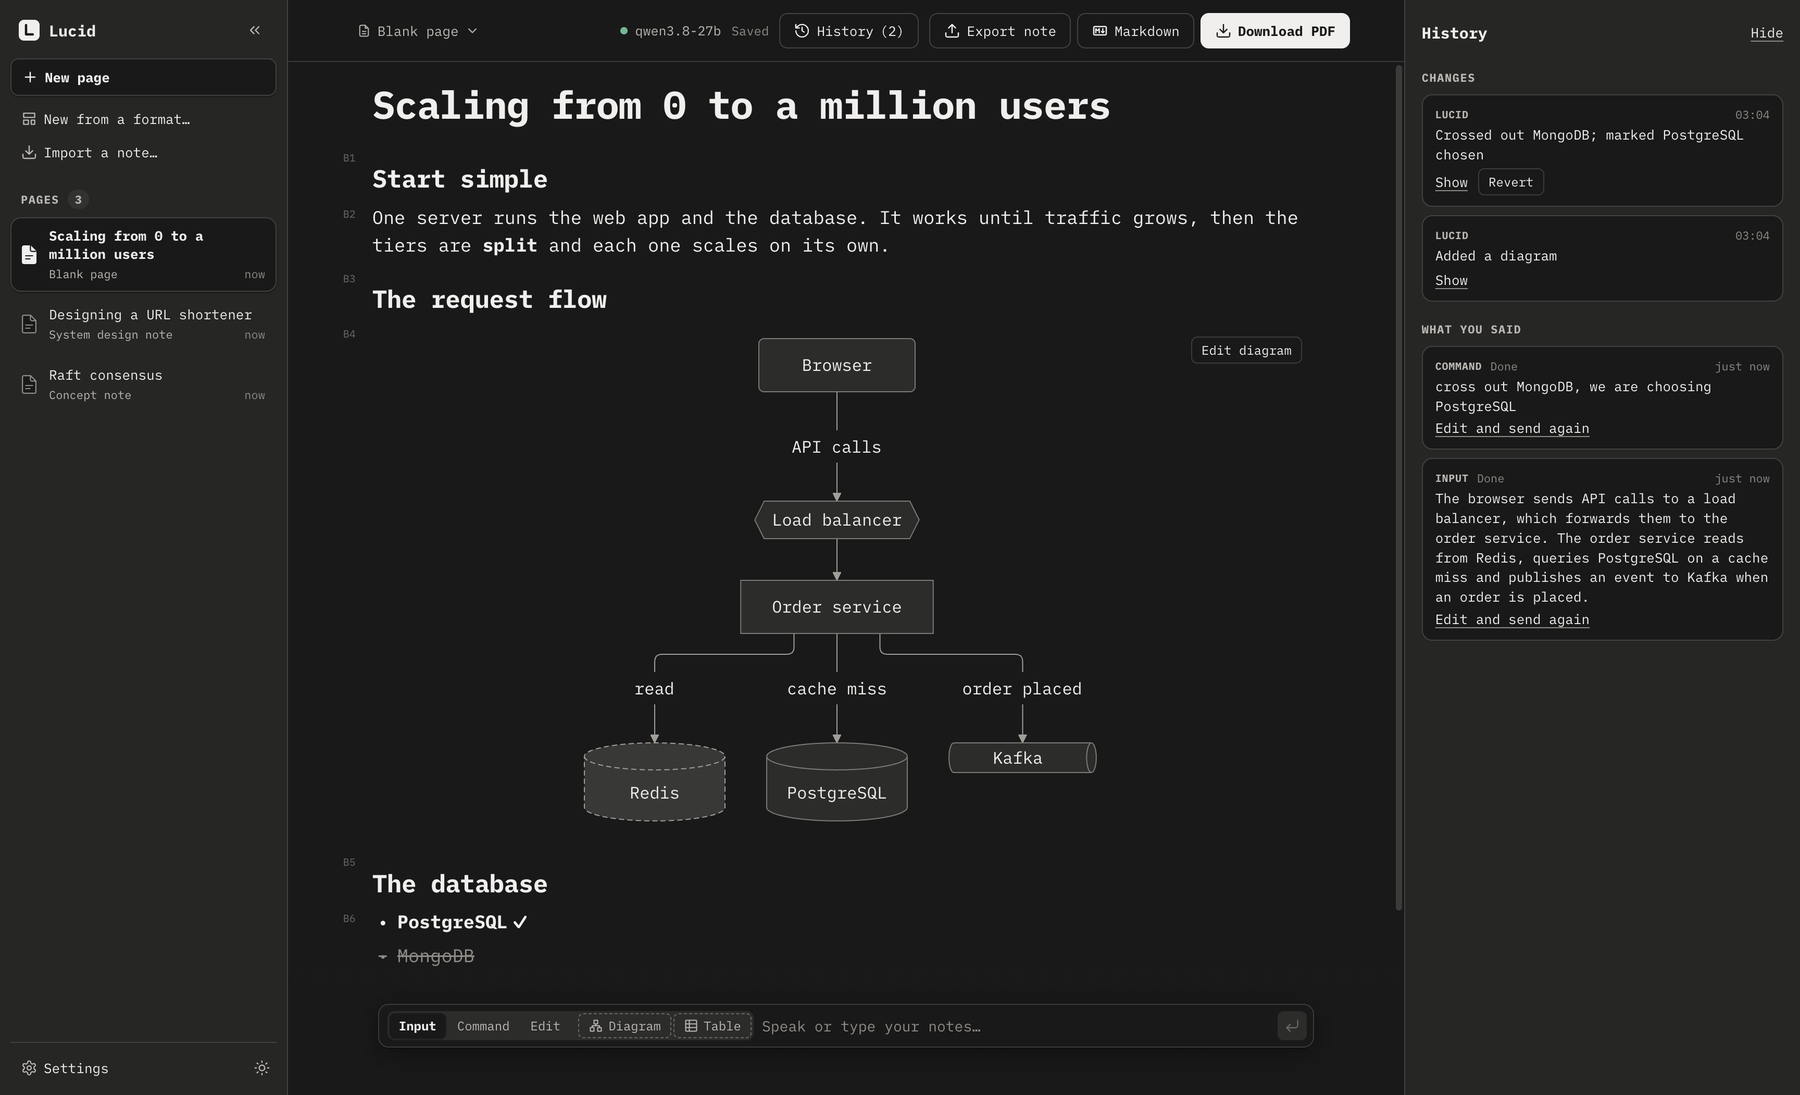The width and height of the screenshot is (1800, 1095).
Task: Show the Added a diagram change
Action: pos(1451,280)
